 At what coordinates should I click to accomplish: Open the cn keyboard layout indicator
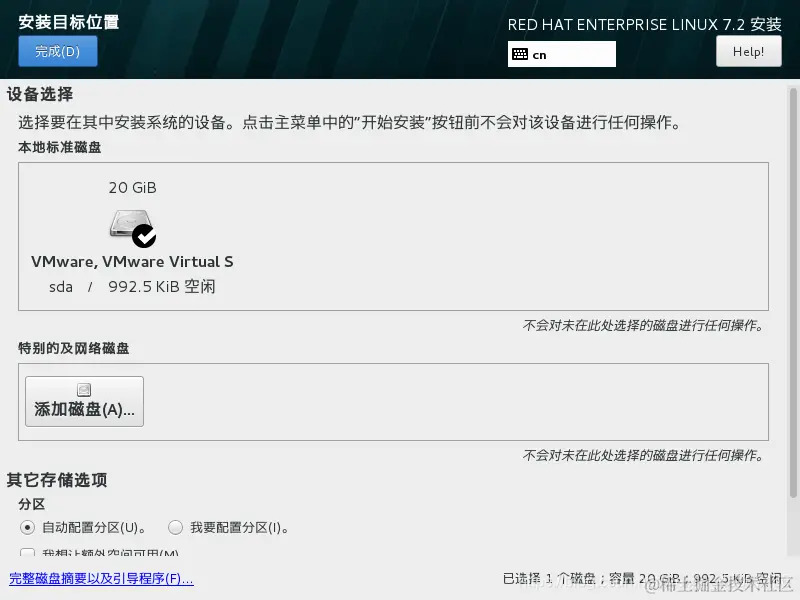coord(562,54)
